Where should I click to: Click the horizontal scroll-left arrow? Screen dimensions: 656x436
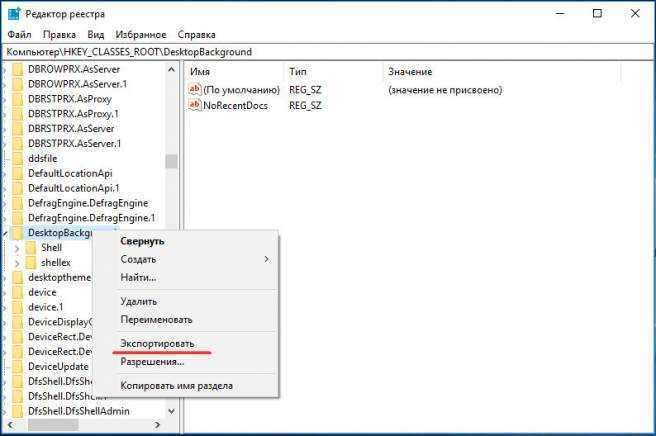11,425
